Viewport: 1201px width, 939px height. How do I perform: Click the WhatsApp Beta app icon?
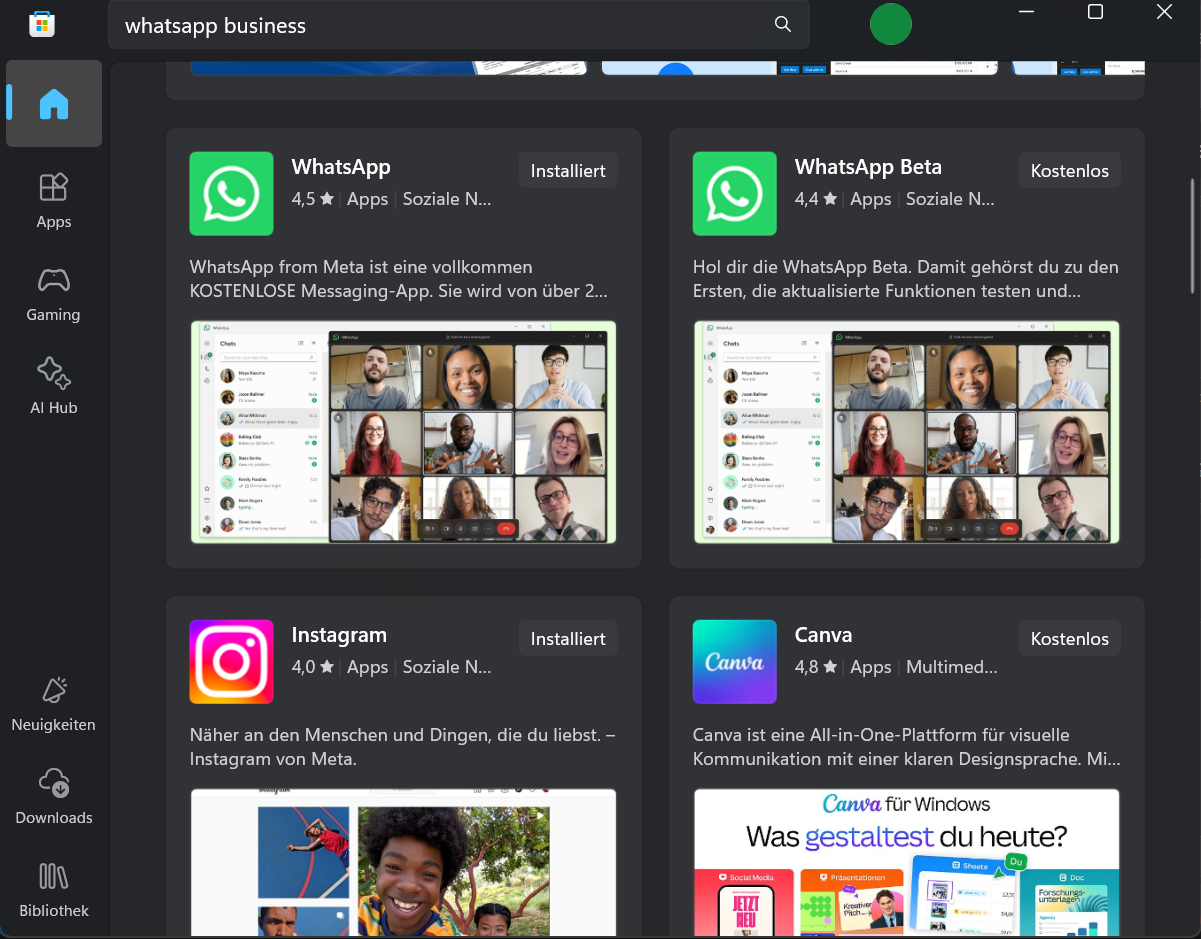tap(735, 194)
